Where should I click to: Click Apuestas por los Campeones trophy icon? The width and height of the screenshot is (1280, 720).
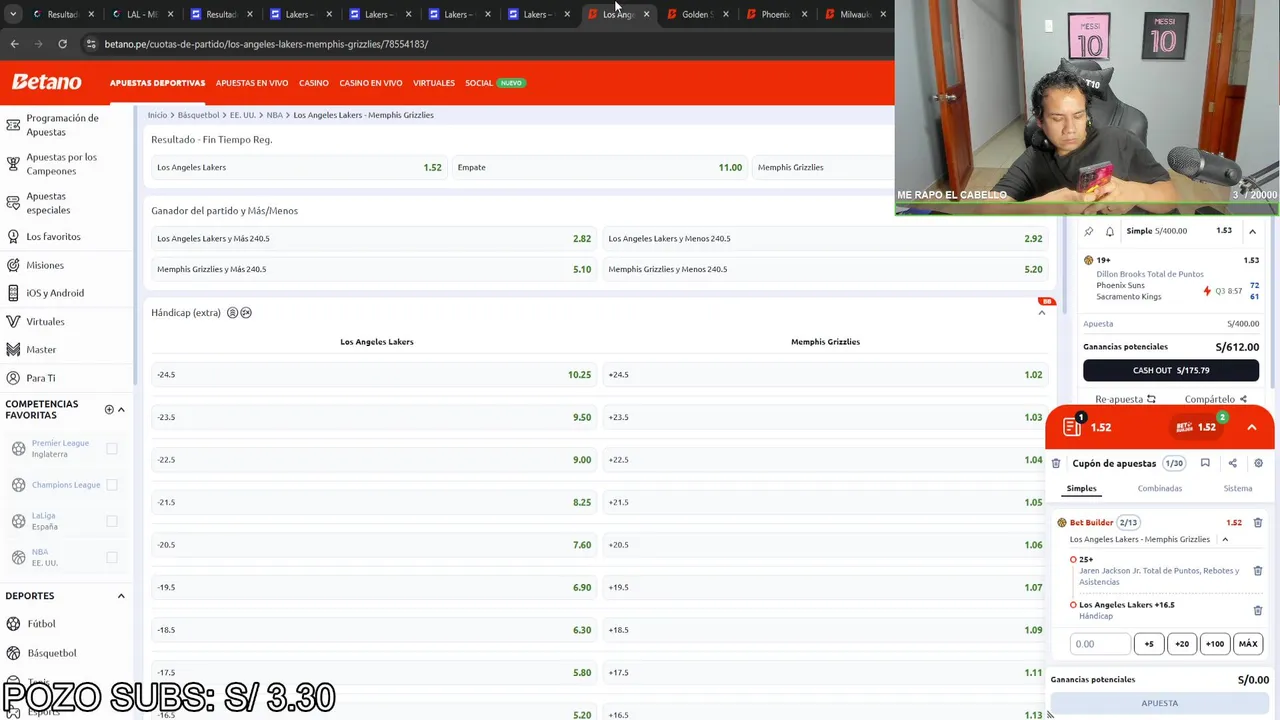point(13,164)
